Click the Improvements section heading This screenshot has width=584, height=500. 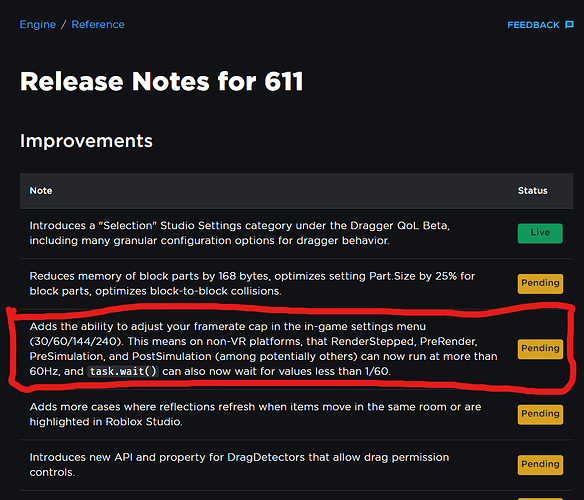86,141
